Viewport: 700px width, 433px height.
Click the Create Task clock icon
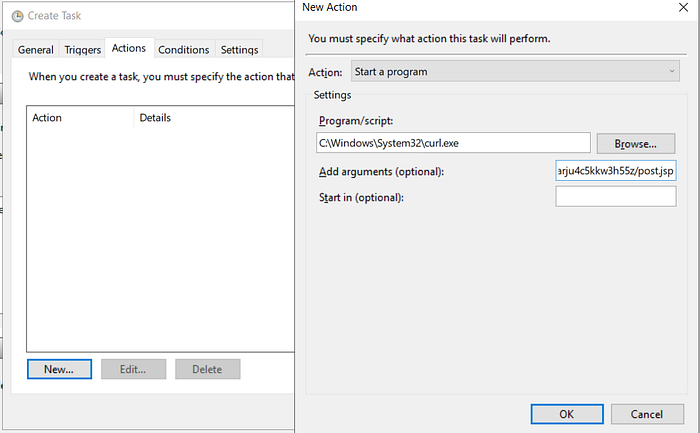[17, 16]
